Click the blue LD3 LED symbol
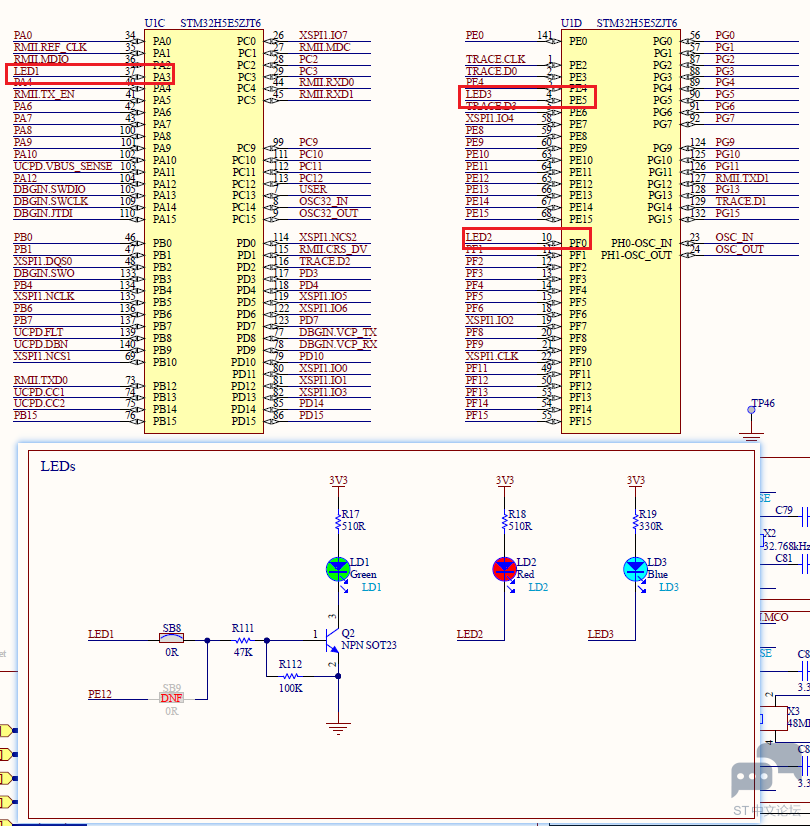The width and height of the screenshot is (810, 826). tap(635, 569)
